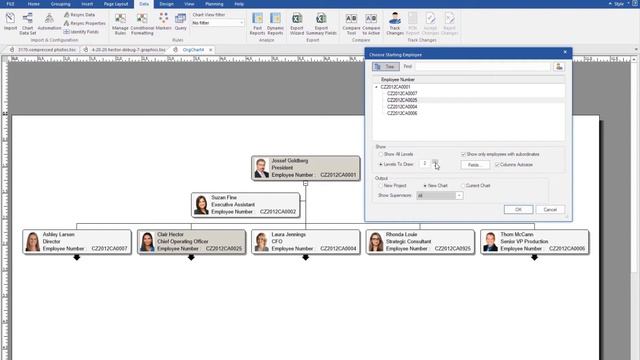Screen dimensions: 640x360
Task: Open Conditional Formatting
Action: [142, 23]
